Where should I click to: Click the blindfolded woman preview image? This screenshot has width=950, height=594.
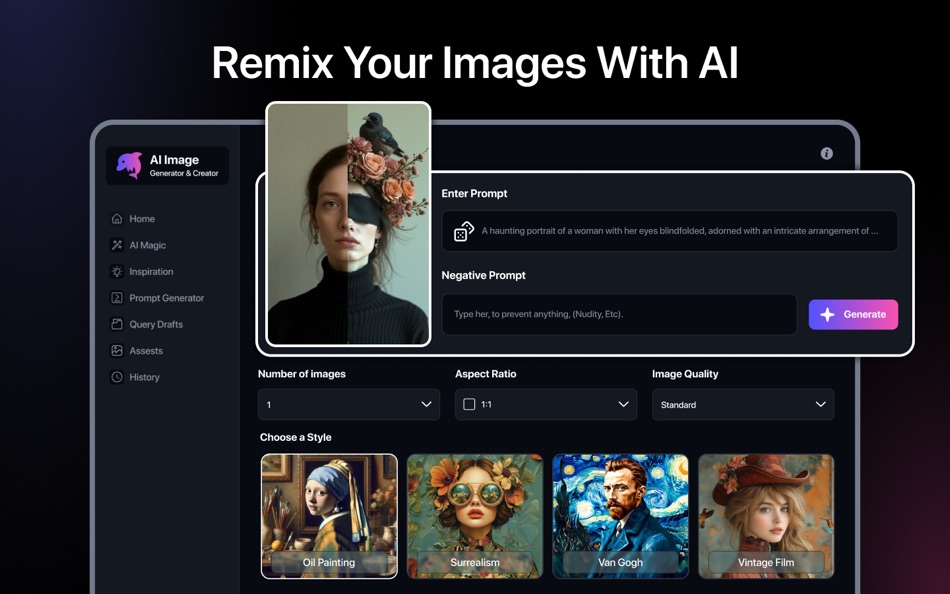348,224
